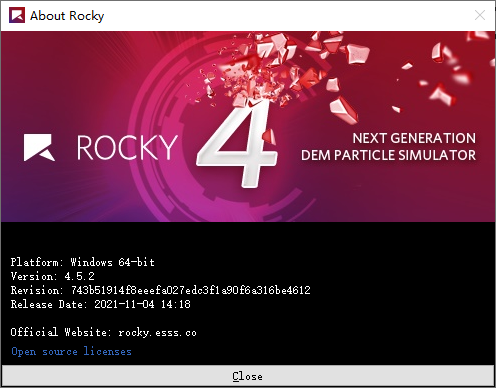Click the Close button
Screen dimensions: 496x388
[x=248, y=376]
